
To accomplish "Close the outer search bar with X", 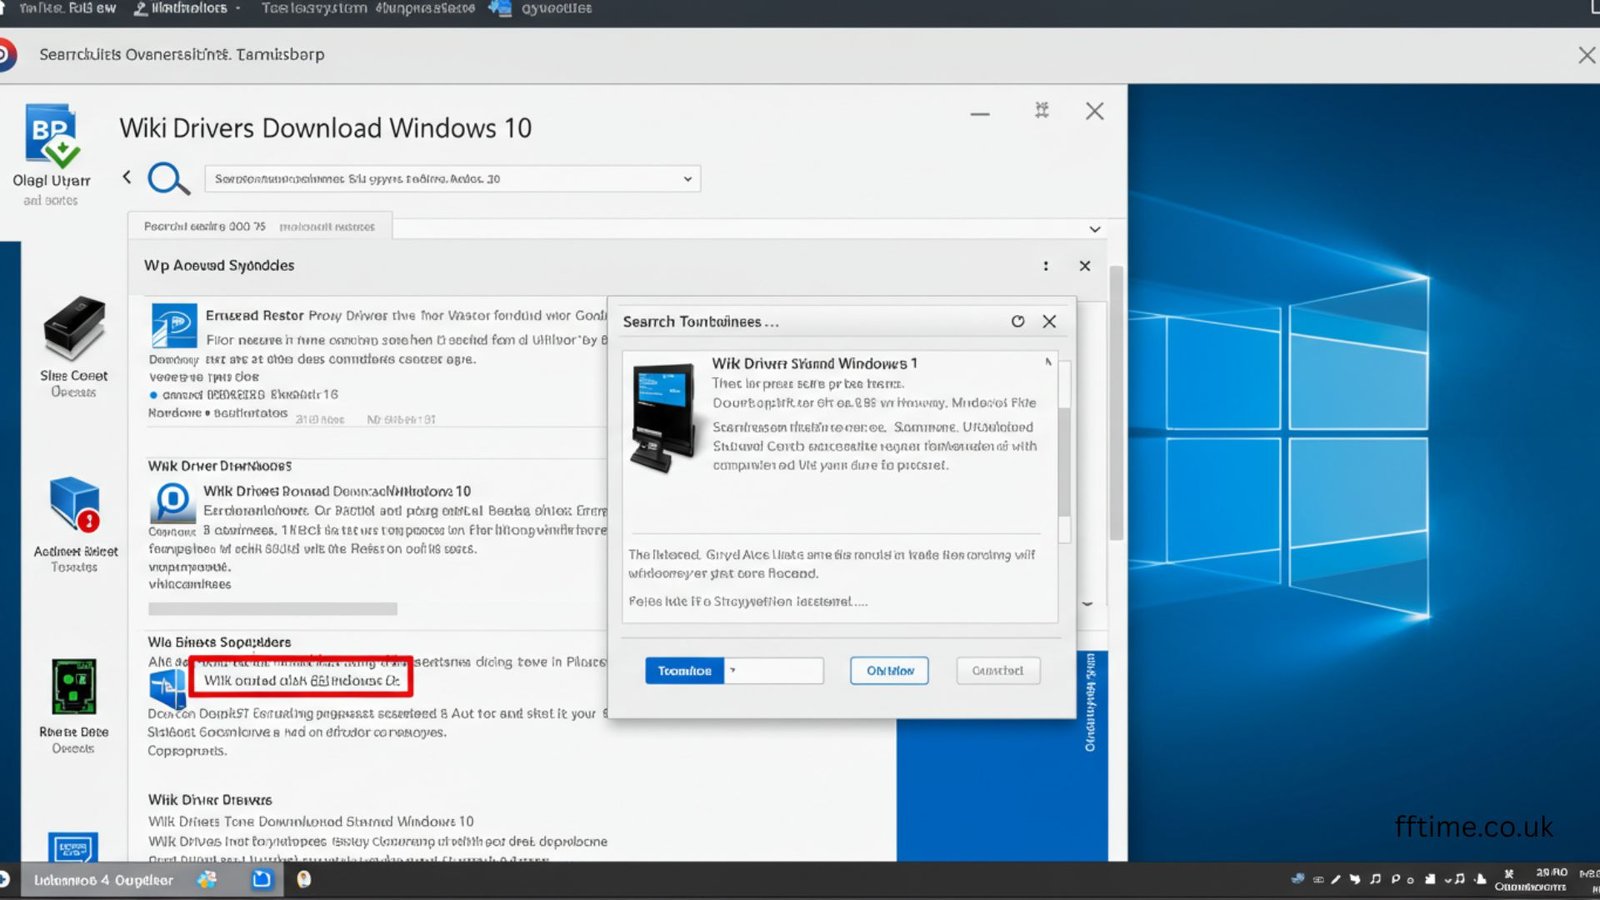I will (x=1586, y=55).
